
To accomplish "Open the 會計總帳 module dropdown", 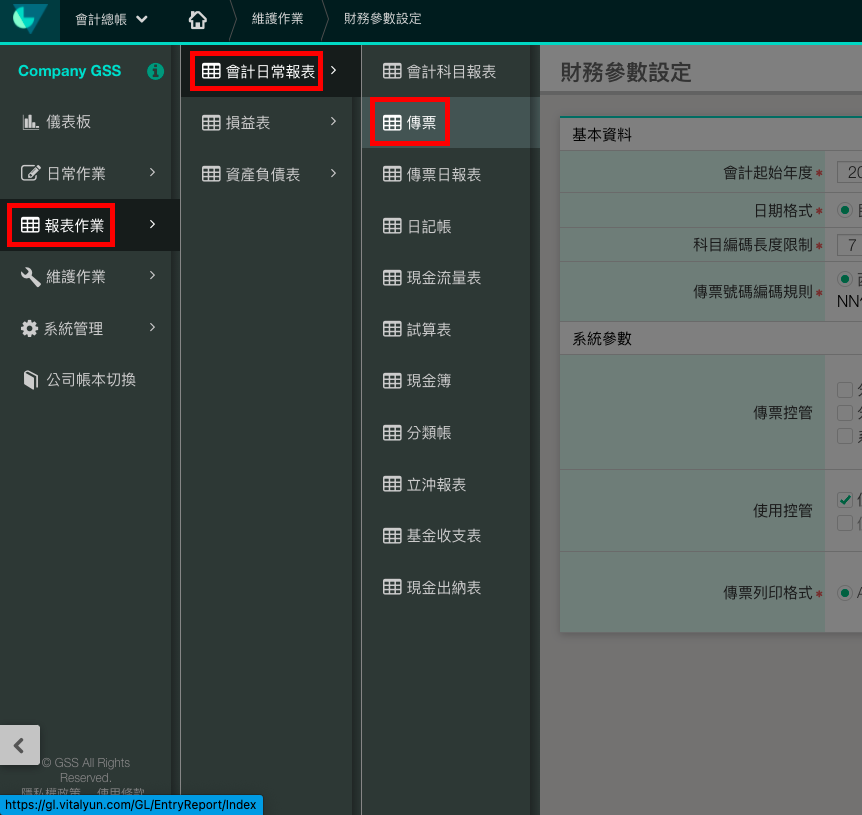I will (111, 19).
